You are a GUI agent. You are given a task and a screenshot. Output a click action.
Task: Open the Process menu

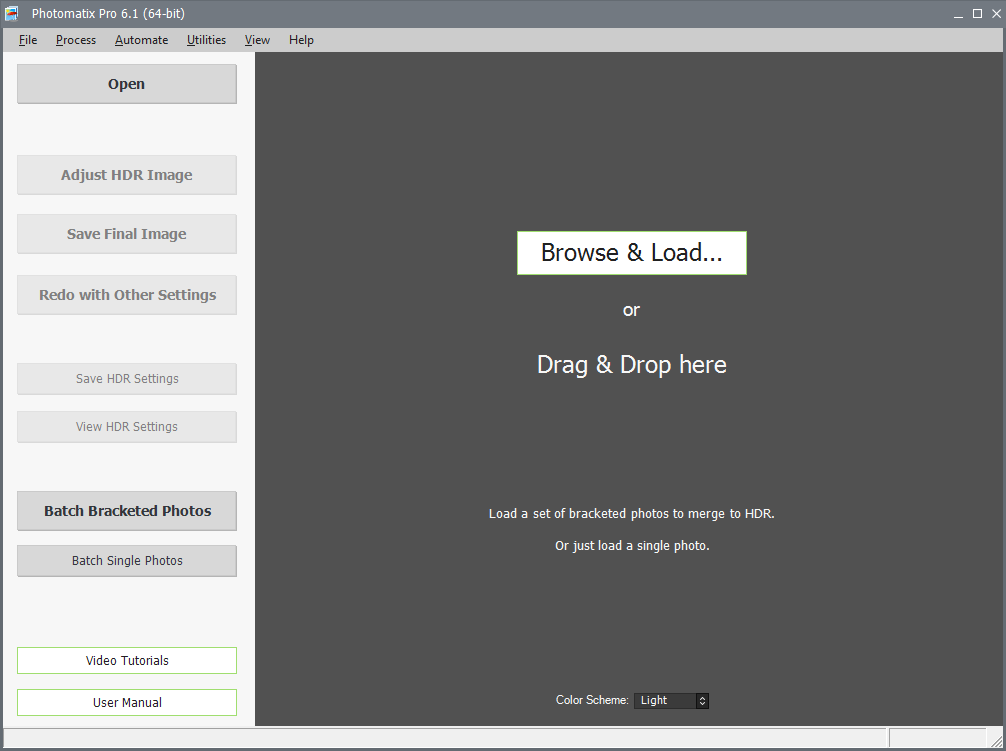pyautogui.click(x=76, y=40)
